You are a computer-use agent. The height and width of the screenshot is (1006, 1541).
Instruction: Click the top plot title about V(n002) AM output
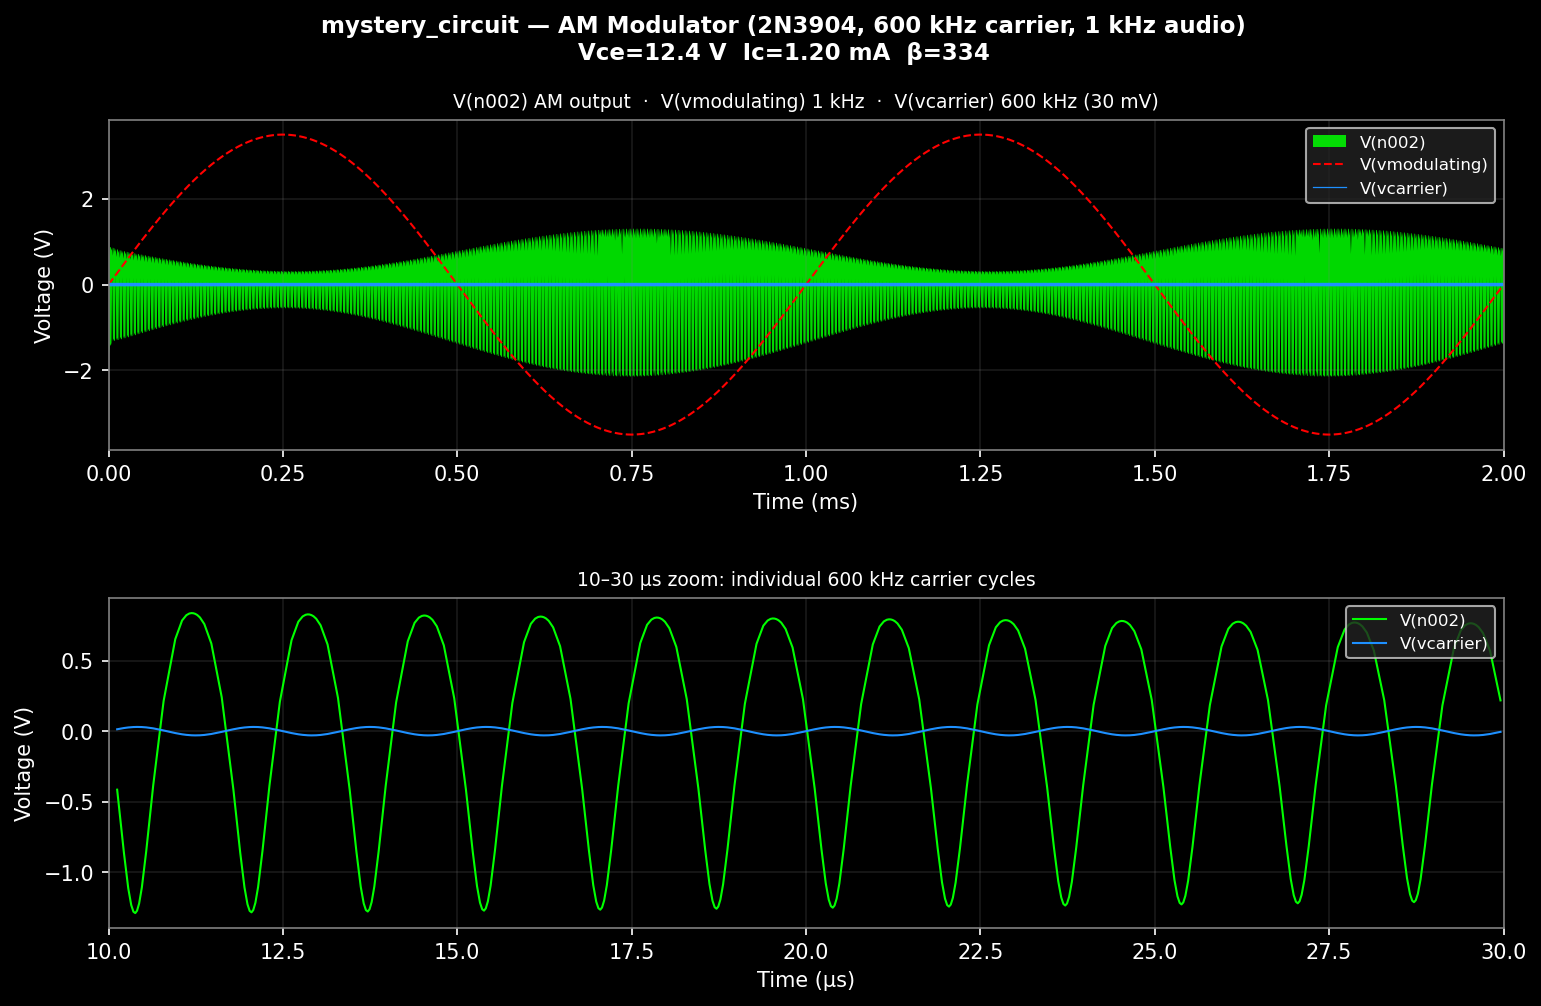(x=805, y=101)
